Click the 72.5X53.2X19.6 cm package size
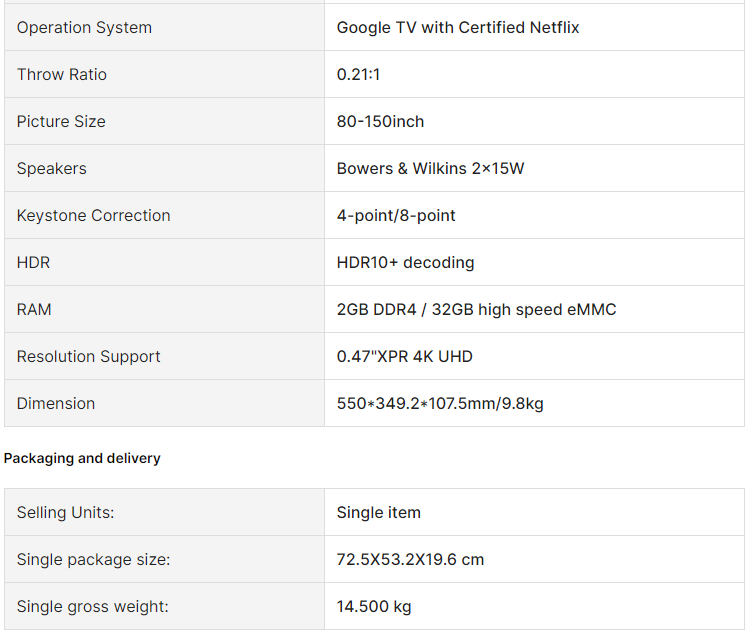This screenshot has width=749, height=633. (410, 560)
